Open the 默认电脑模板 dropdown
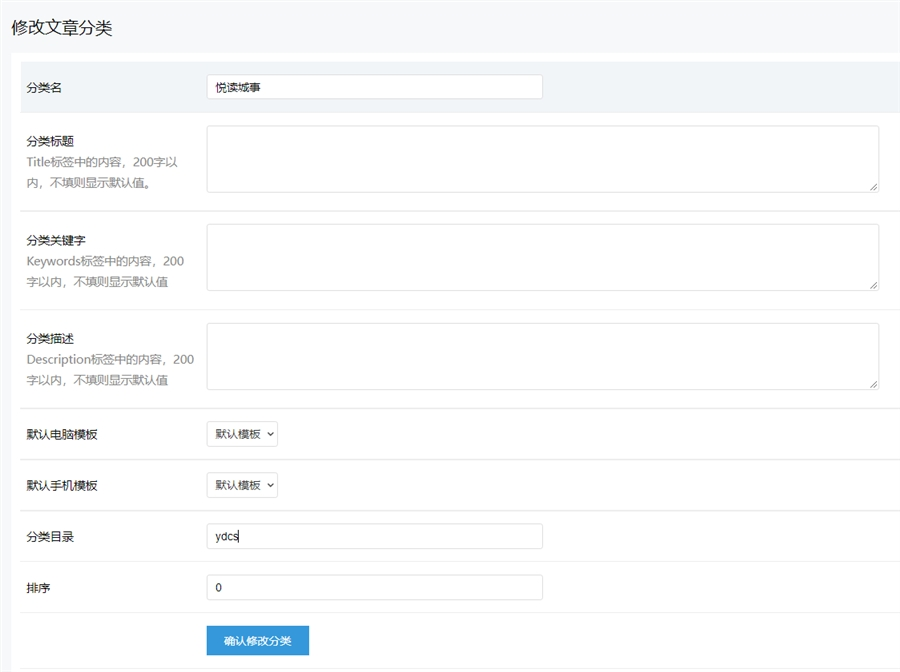 pyautogui.click(x=242, y=434)
